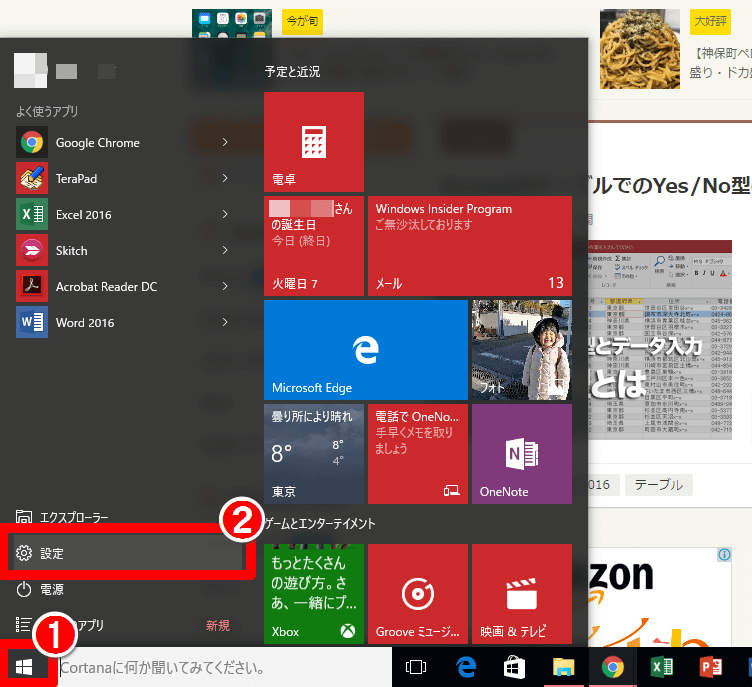The width and height of the screenshot is (752, 687).
Task: Click the ゲームとエンターテイメント group heading
Action: tap(320, 523)
